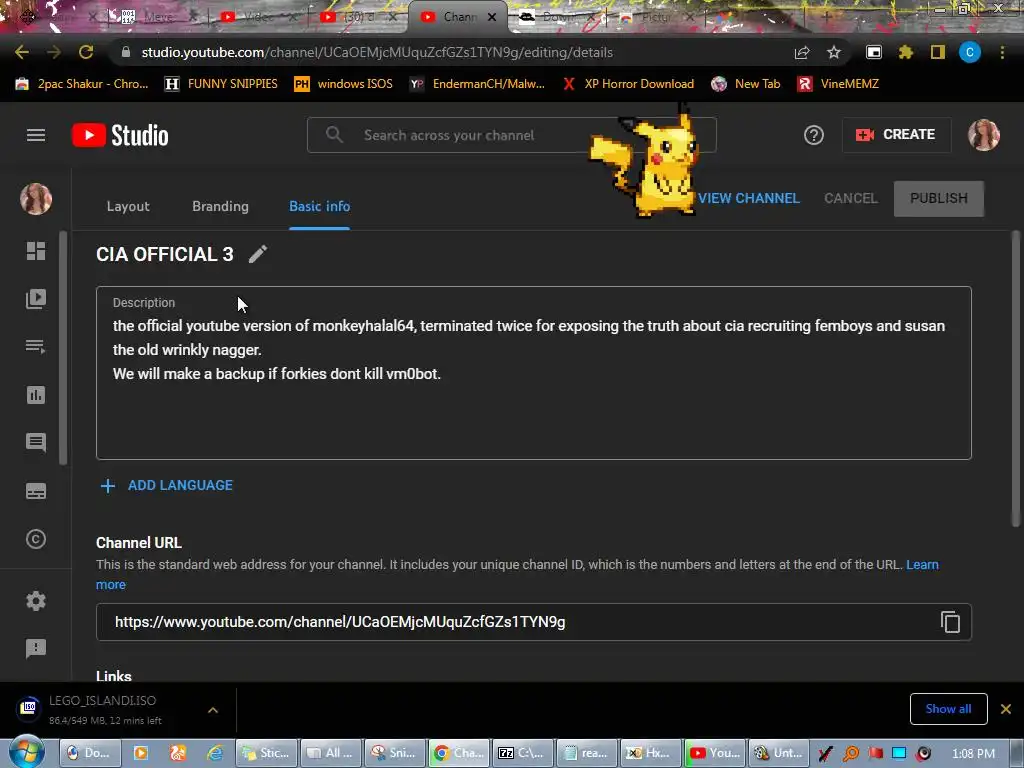Viewport: 1024px width, 768px height.
Task: Click the browser back arrow
Action: tap(22, 52)
